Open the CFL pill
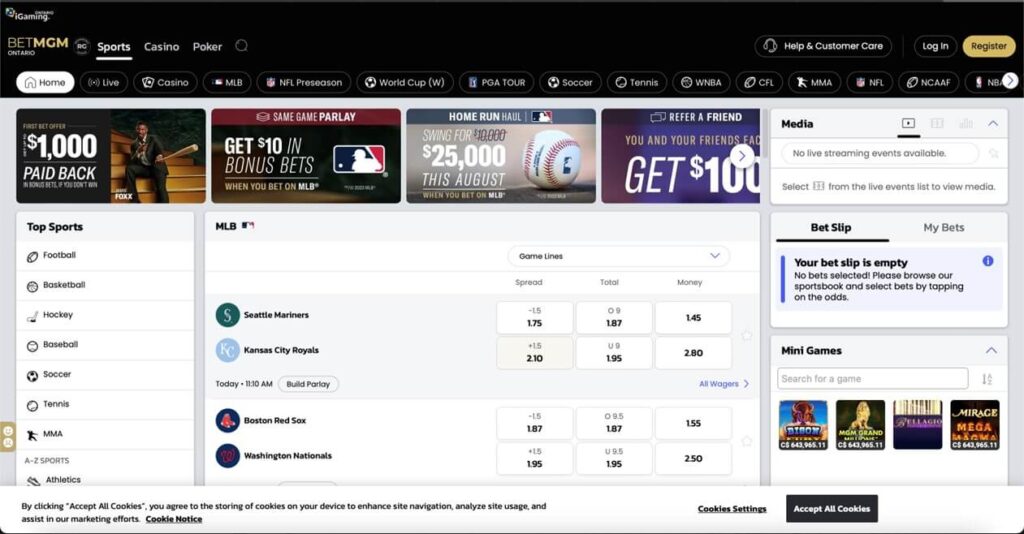Viewport: 1024px width, 534px height. point(759,82)
